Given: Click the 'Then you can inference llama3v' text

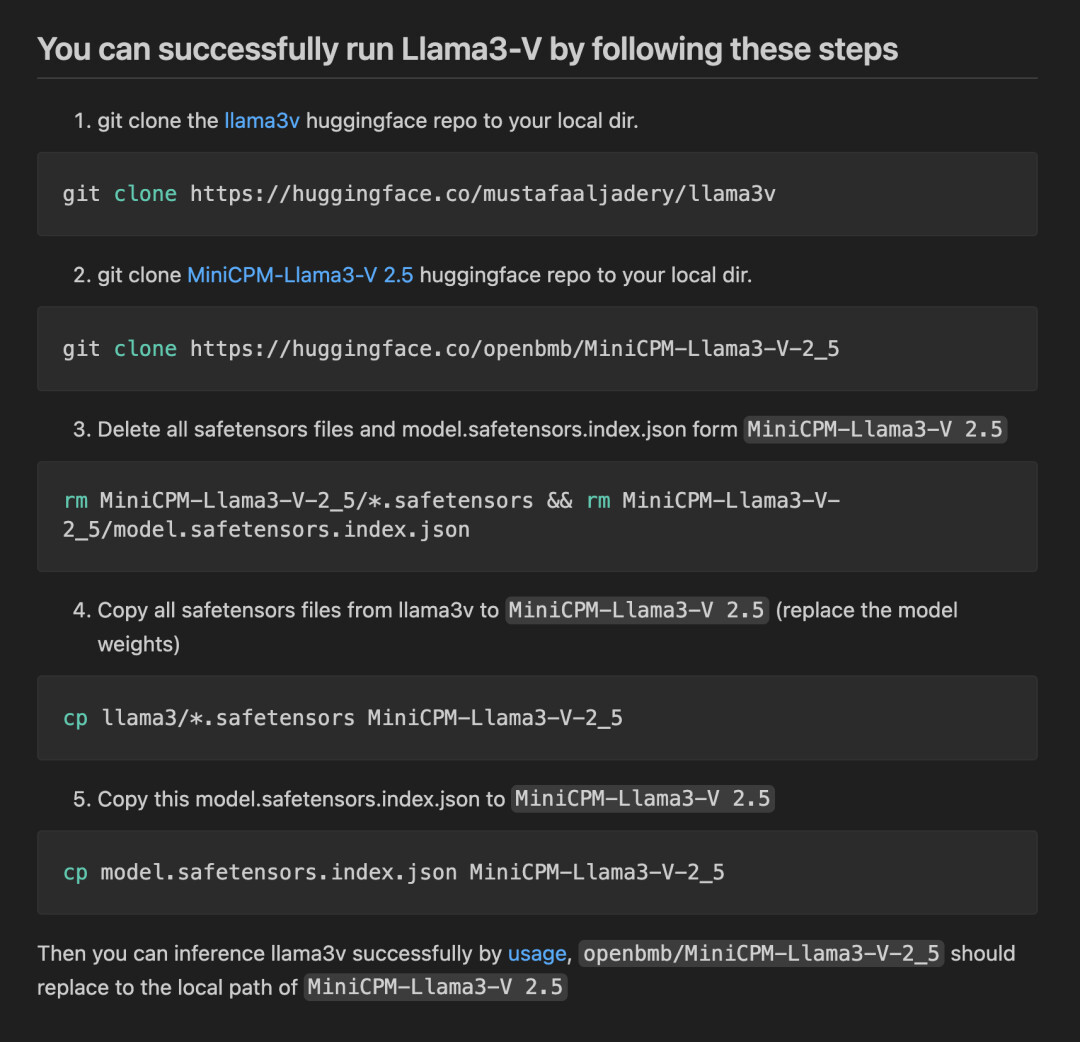Looking at the screenshot, I should coord(270,954).
